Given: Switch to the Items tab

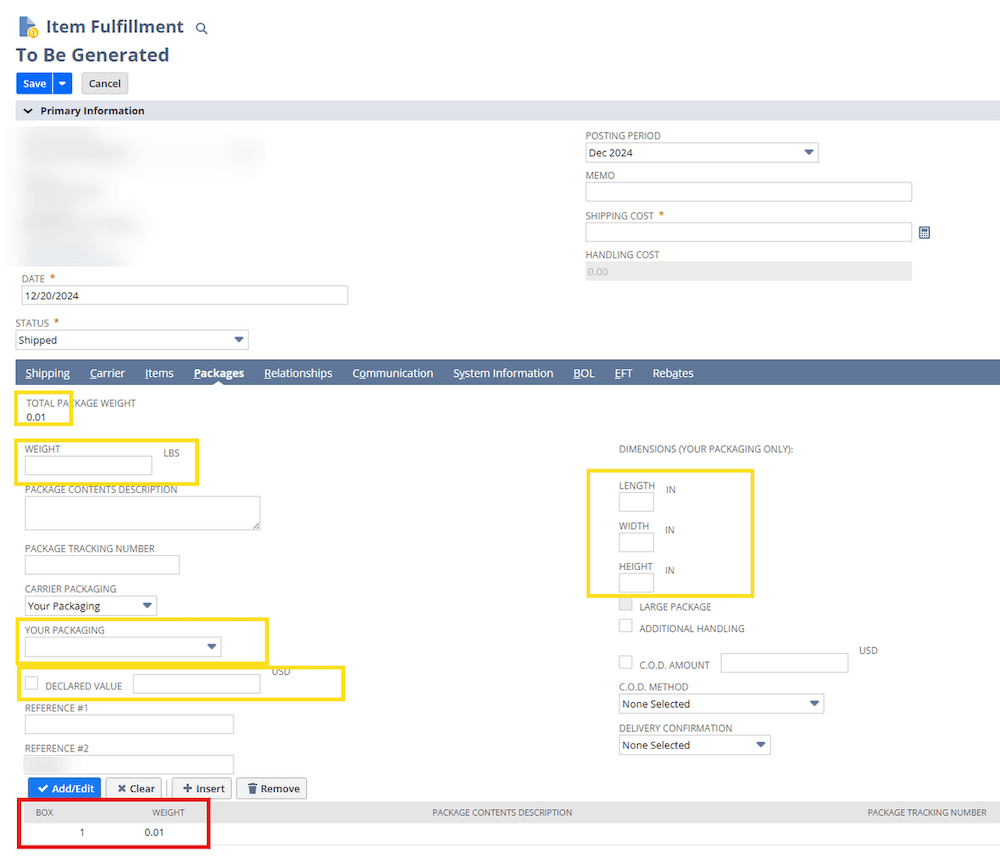Looking at the screenshot, I should tap(159, 373).
